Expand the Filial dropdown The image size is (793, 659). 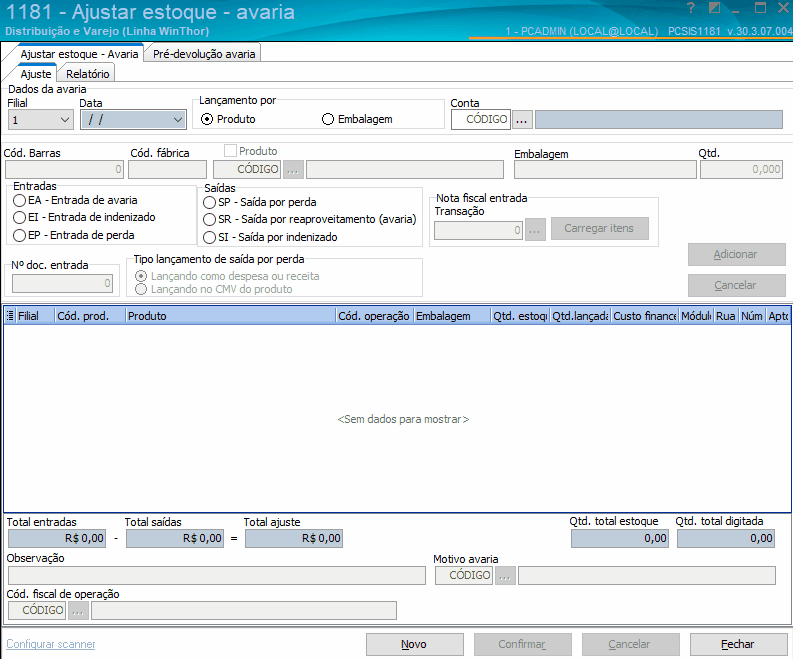coord(64,120)
